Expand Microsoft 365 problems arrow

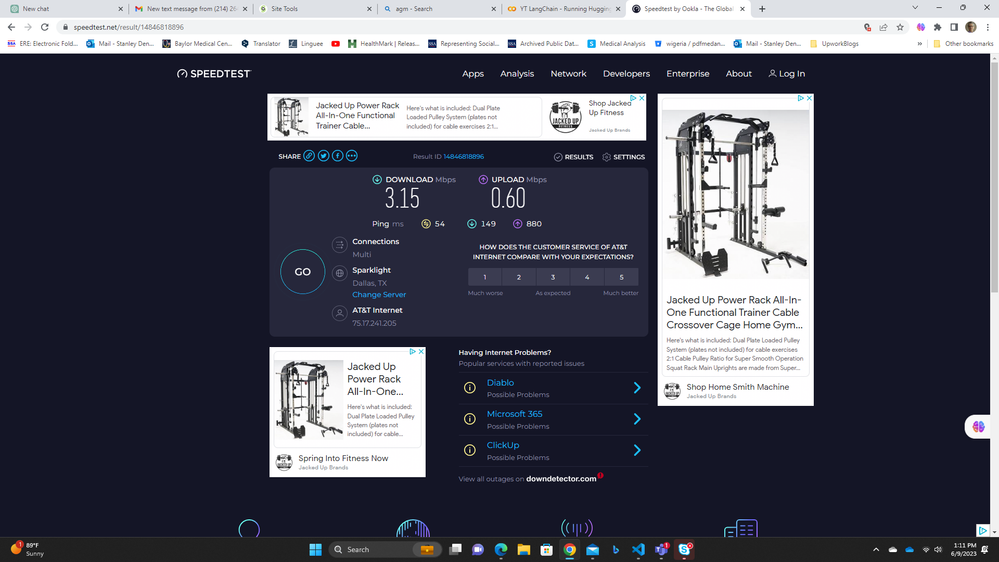pos(636,419)
